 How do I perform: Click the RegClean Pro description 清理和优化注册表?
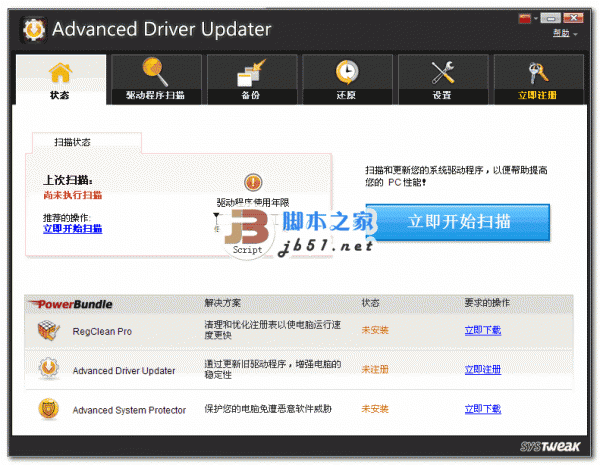pyautogui.click(x=272, y=330)
